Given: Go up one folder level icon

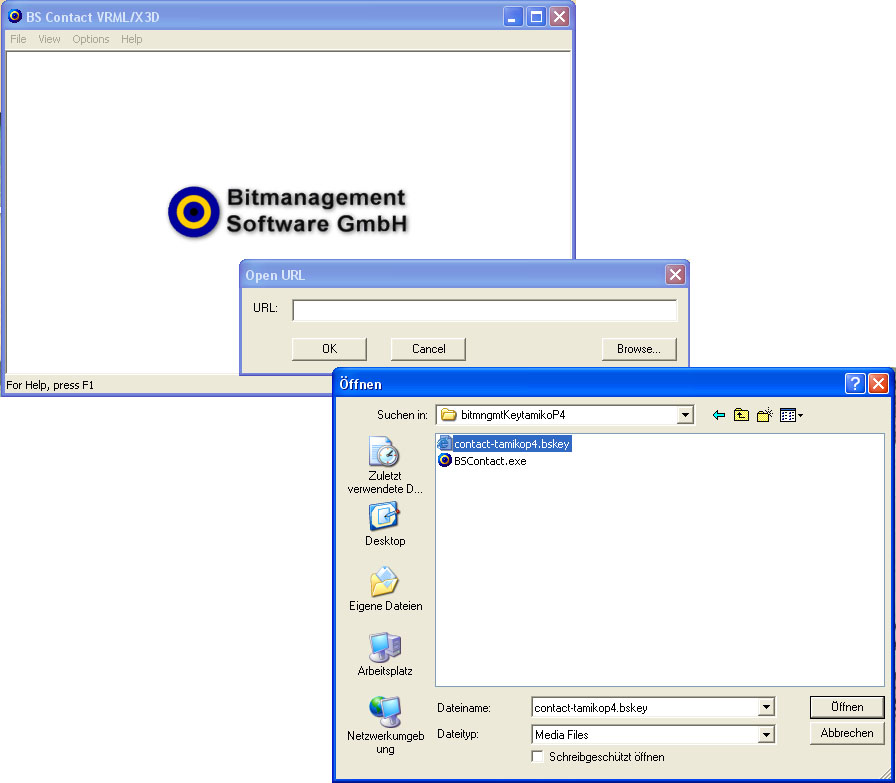Looking at the screenshot, I should coord(741,415).
